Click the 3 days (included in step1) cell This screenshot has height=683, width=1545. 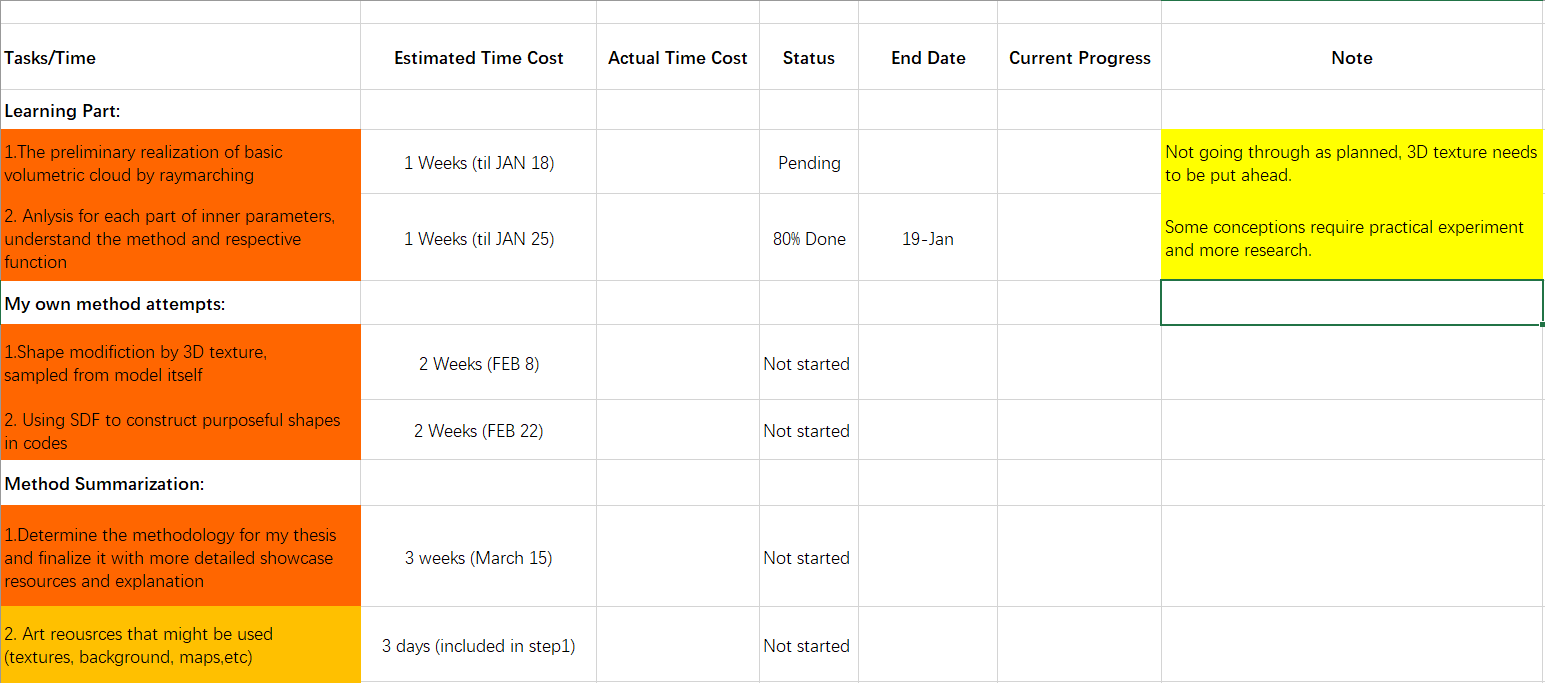pyautogui.click(x=478, y=645)
